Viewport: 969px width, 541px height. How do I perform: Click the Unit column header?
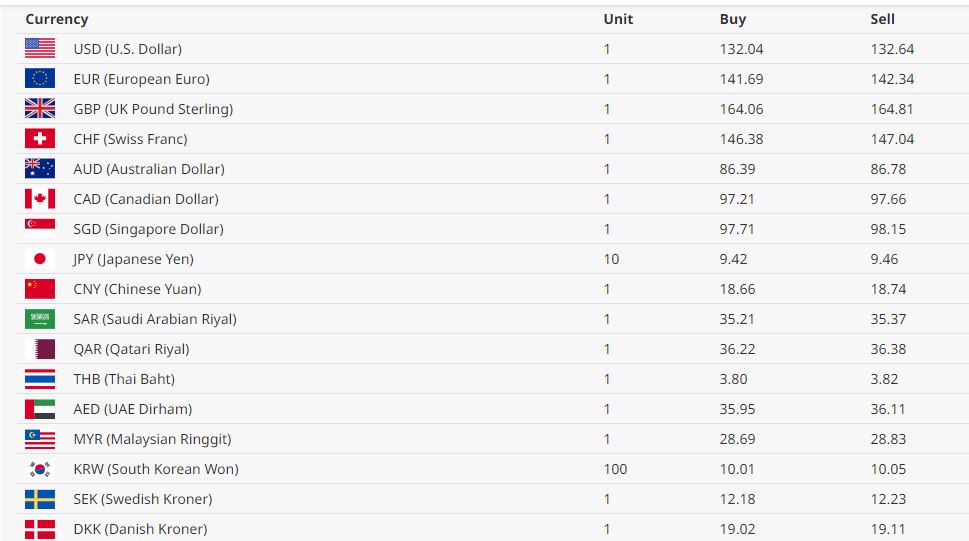618,19
